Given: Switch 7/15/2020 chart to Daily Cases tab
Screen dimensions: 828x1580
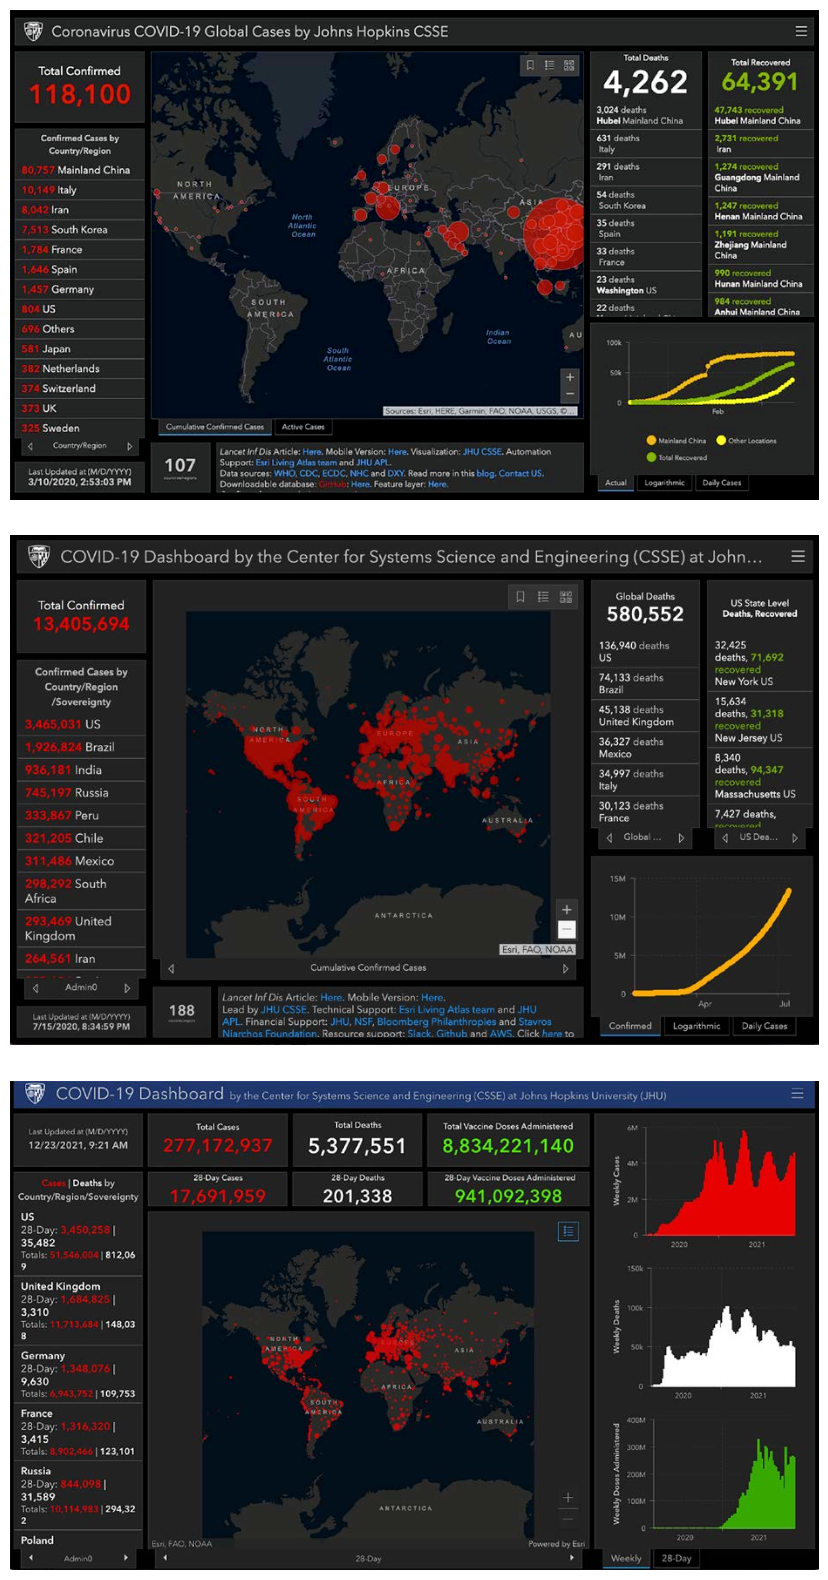Looking at the screenshot, I should (x=765, y=1026).
